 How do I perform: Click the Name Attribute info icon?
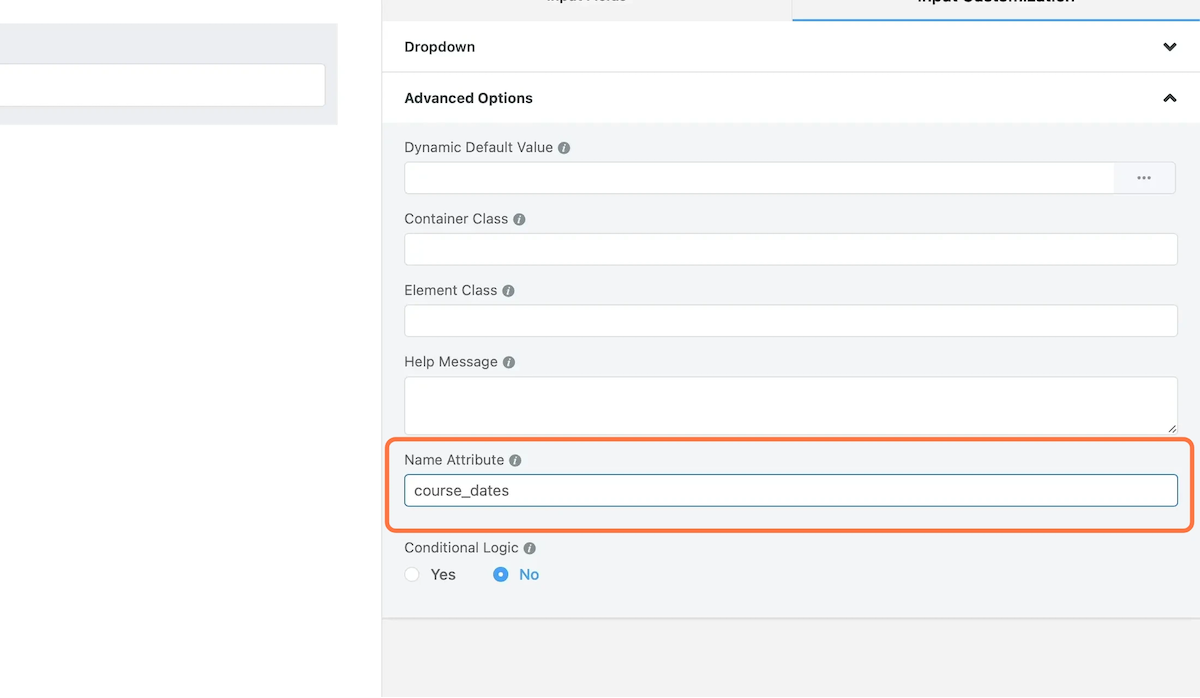[x=515, y=461]
